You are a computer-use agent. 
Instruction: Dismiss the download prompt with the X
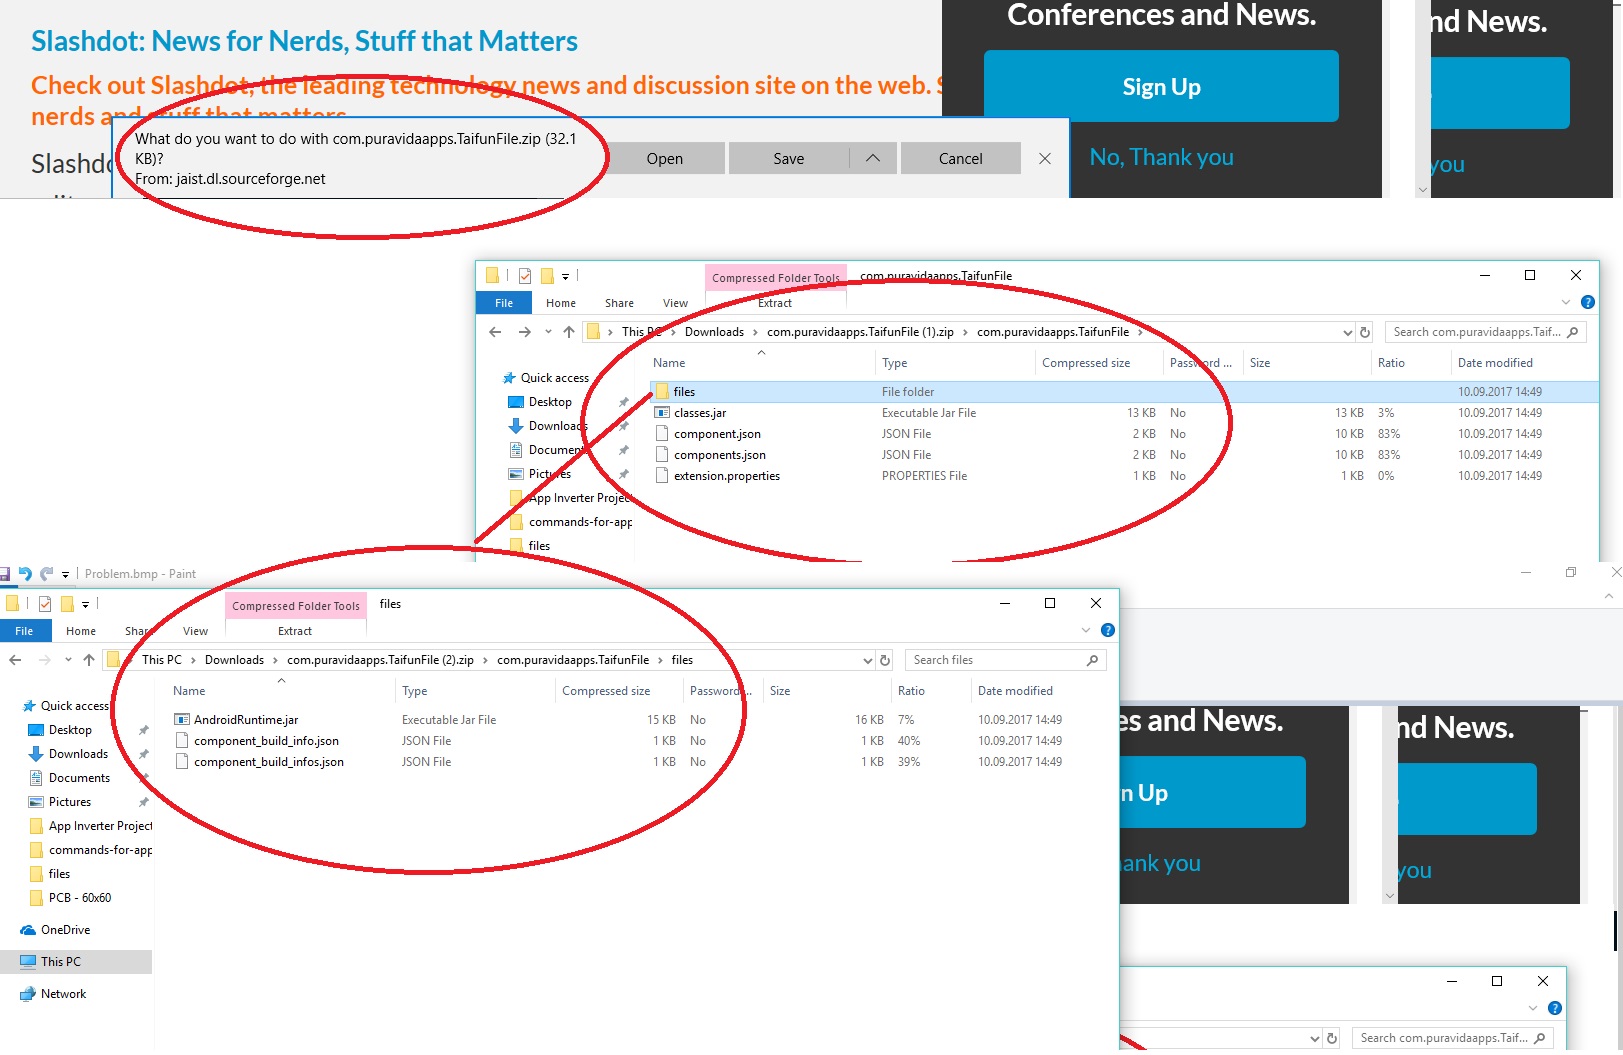point(1045,158)
